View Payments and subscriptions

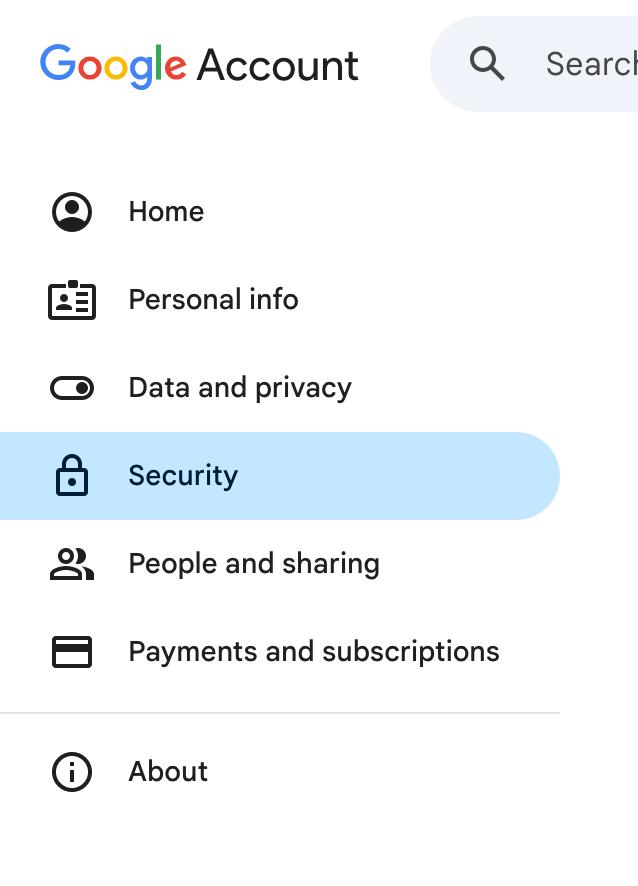pyautogui.click(x=314, y=651)
